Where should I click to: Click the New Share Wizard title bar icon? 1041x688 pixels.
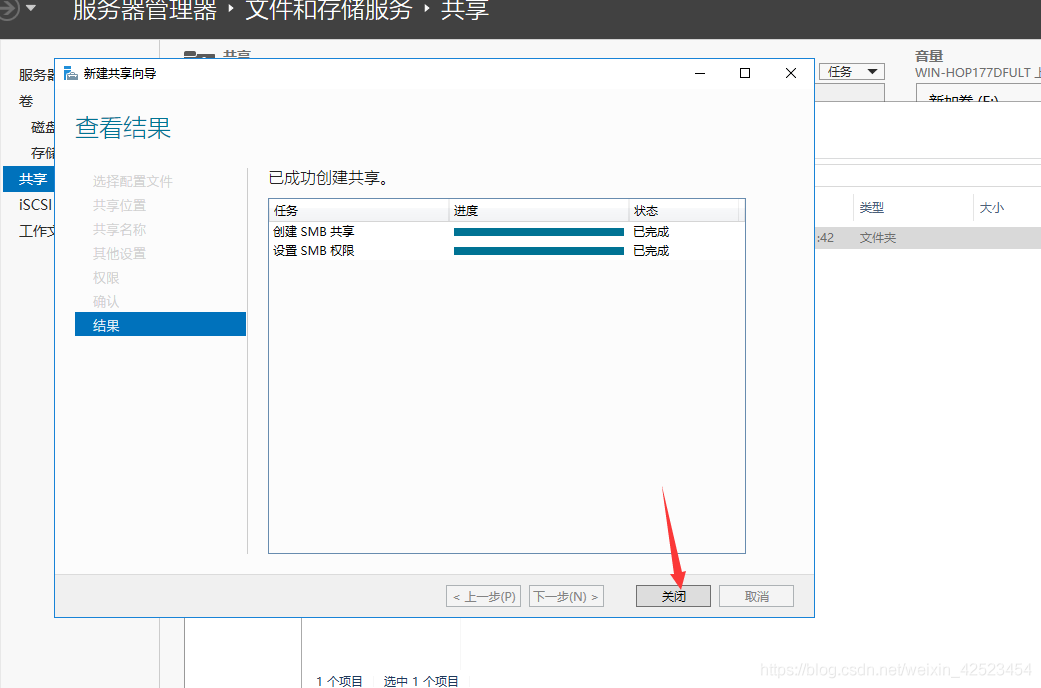[69, 72]
